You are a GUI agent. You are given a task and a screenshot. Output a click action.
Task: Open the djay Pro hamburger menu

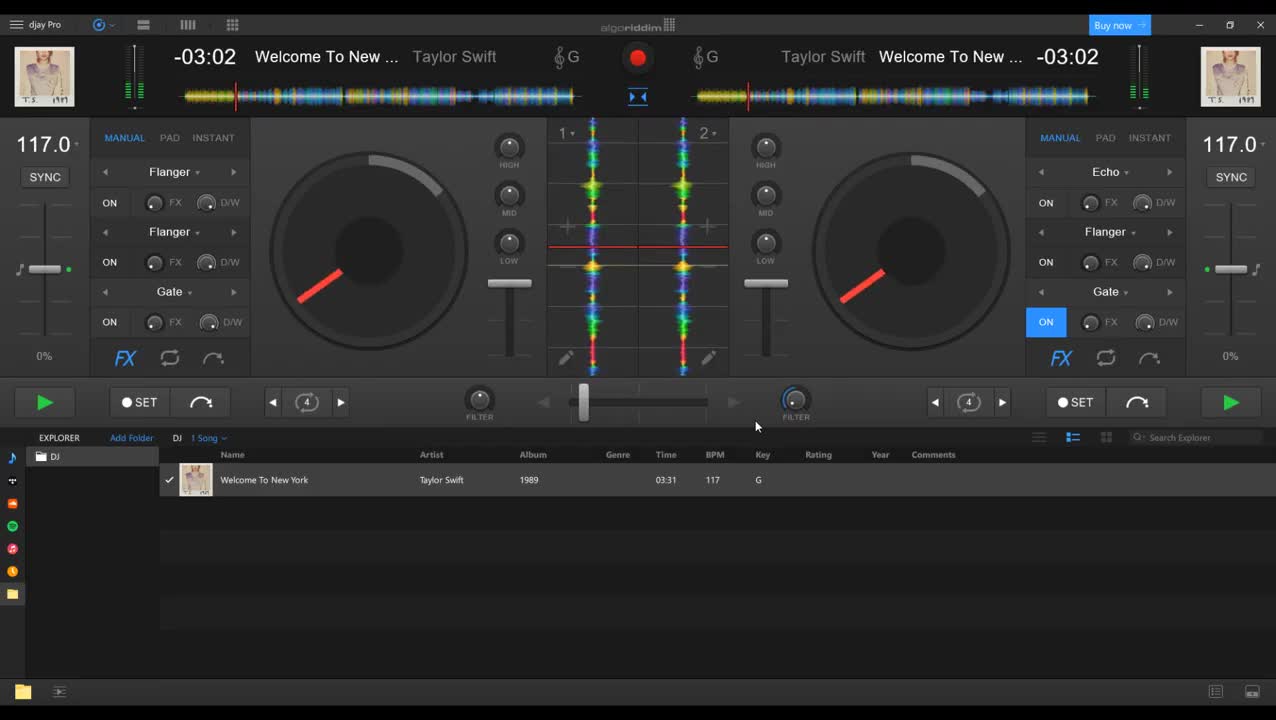16,25
